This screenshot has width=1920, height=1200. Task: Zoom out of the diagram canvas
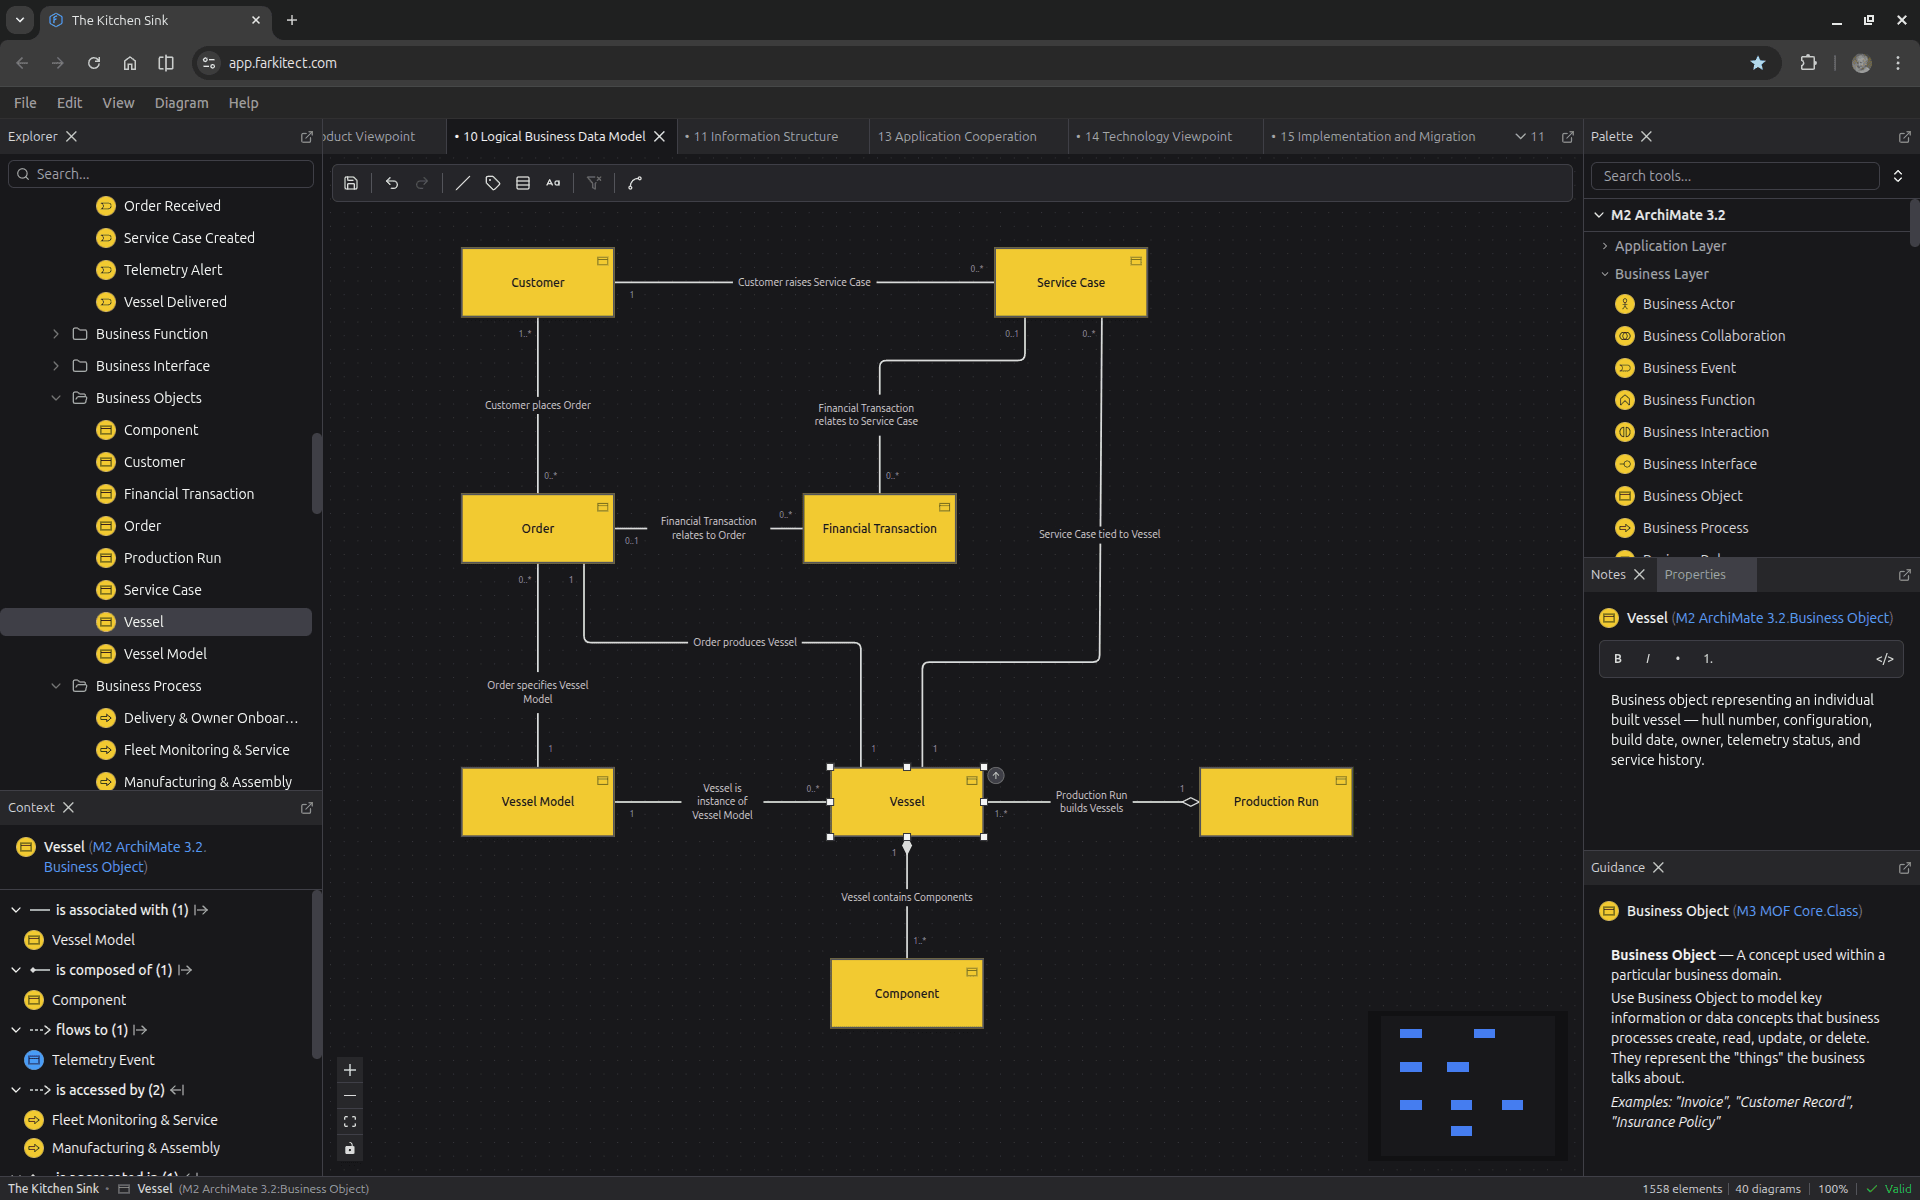[350, 1096]
